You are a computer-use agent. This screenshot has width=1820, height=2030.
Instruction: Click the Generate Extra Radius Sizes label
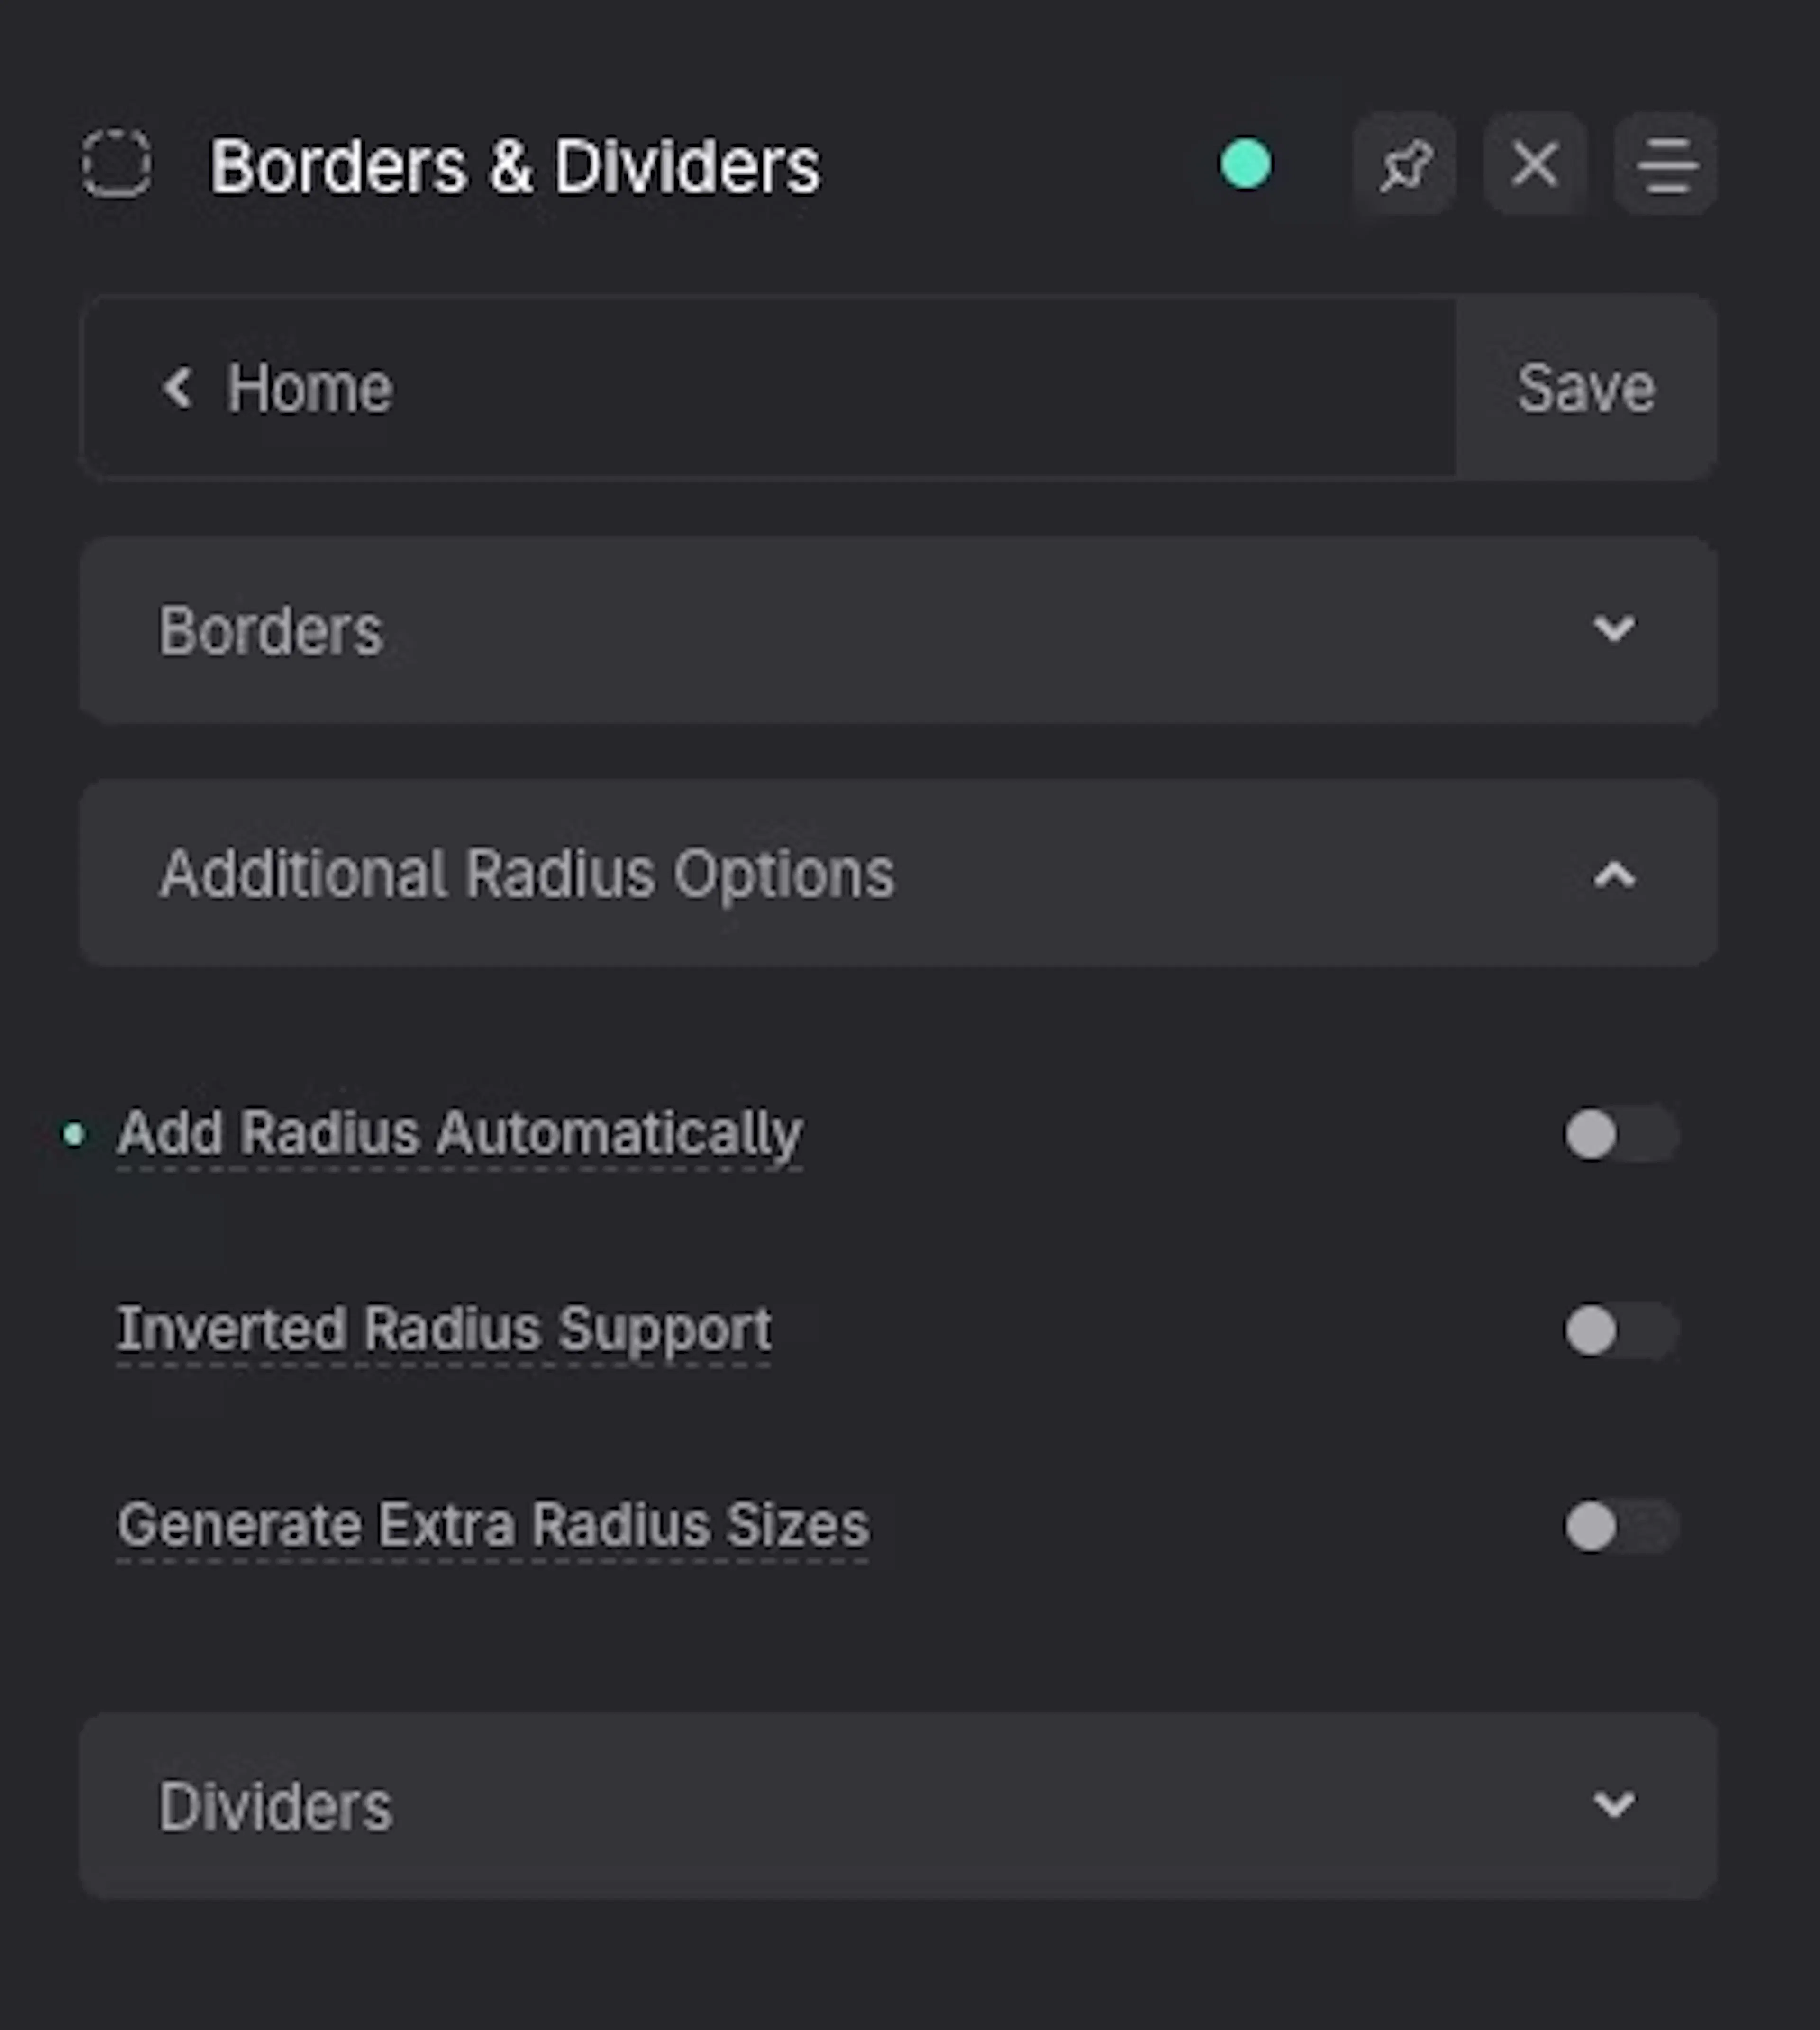pos(493,1525)
